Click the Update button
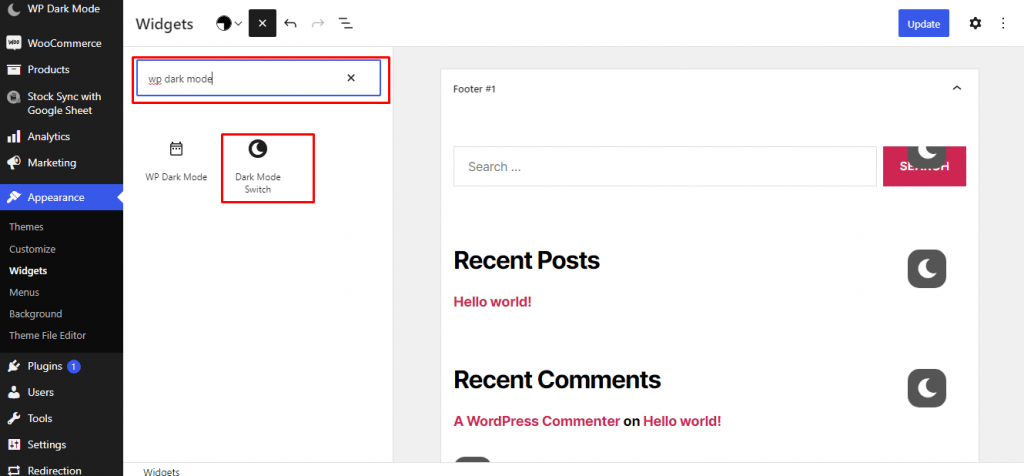The height and width of the screenshot is (476, 1024). pyautogui.click(x=923, y=24)
